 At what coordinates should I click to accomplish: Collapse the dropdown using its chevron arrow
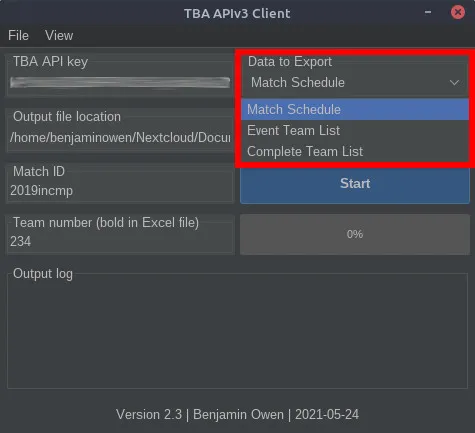[x=454, y=82]
